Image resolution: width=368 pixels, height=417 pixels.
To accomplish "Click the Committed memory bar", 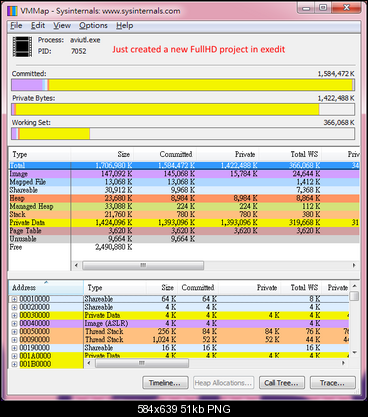I will click(183, 85).
